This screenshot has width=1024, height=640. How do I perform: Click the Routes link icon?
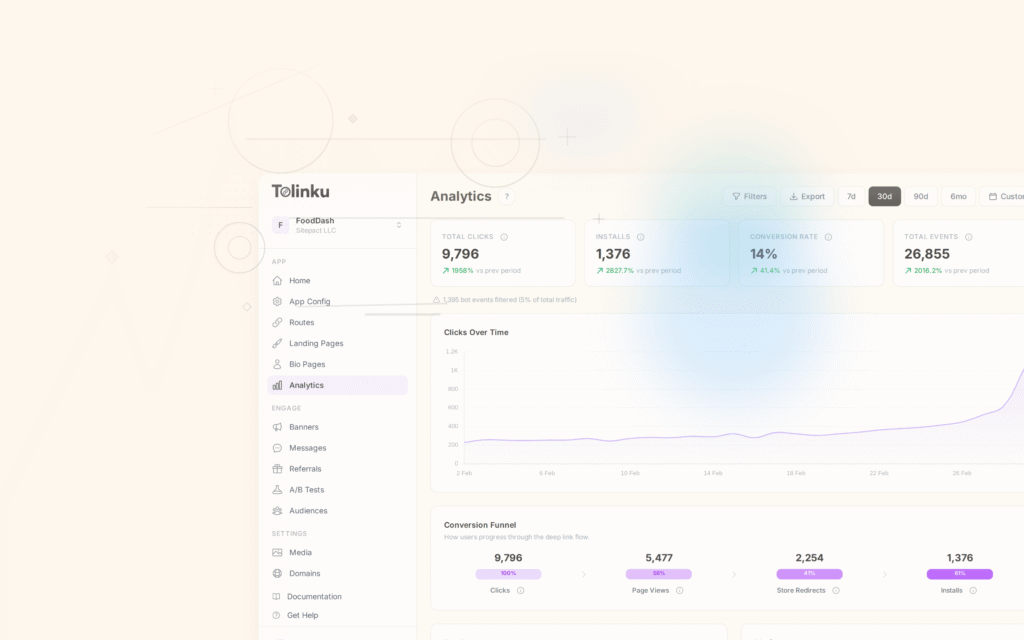(277, 323)
